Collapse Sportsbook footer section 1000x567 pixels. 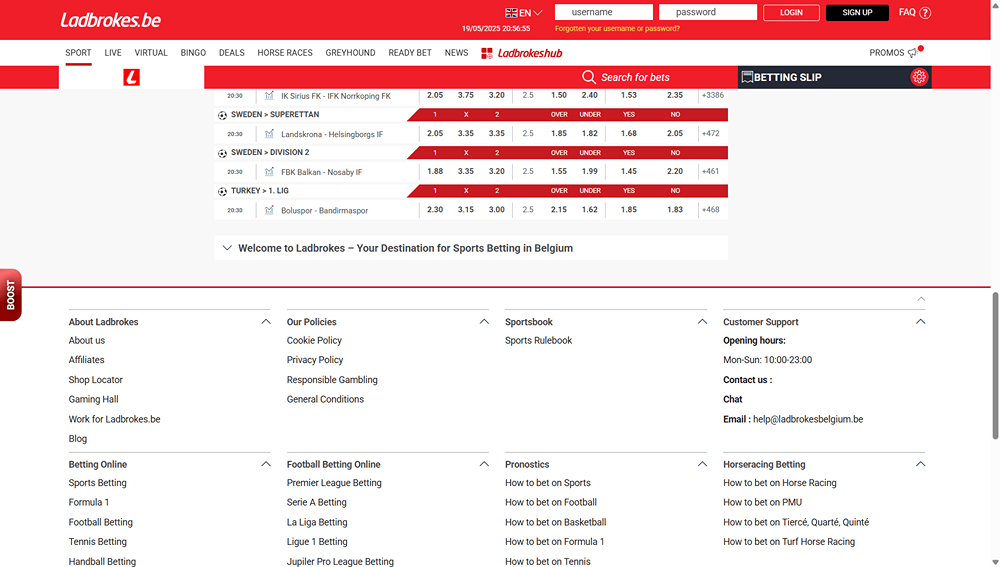coord(702,321)
